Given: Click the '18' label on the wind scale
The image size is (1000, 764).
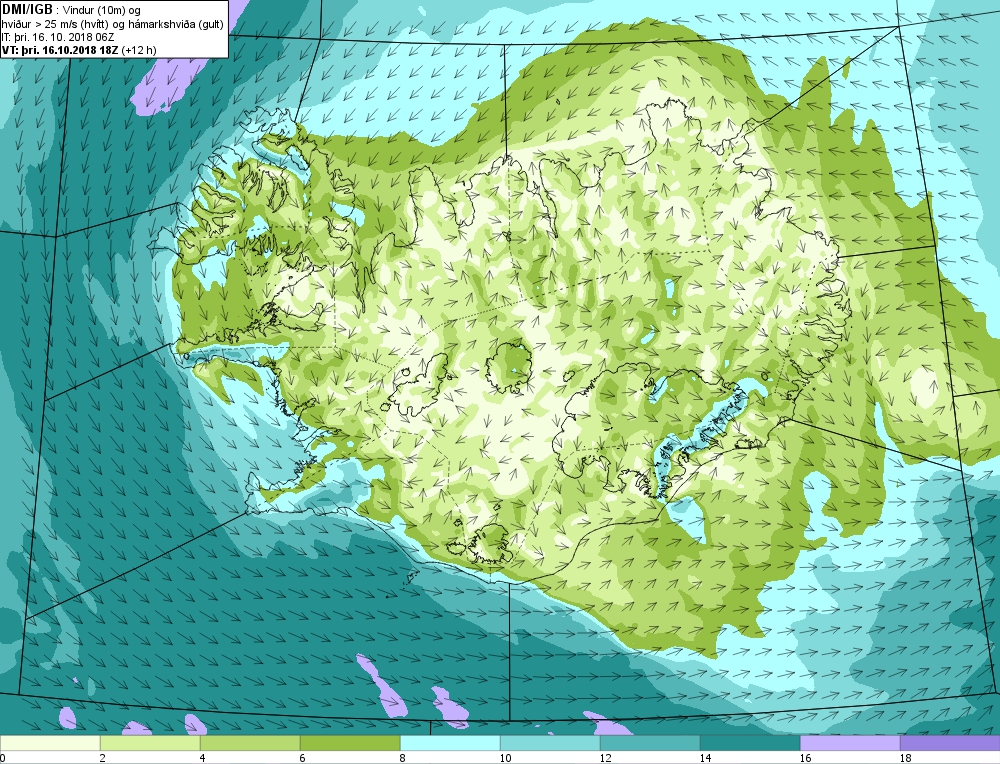Looking at the screenshot, I should [x=906, y=758].
